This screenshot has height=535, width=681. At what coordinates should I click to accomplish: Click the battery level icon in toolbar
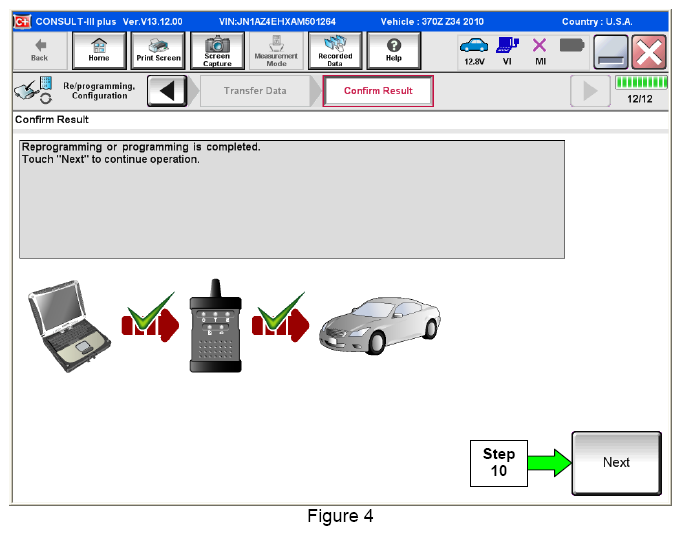pyautogui.click(x=572, y=48)
